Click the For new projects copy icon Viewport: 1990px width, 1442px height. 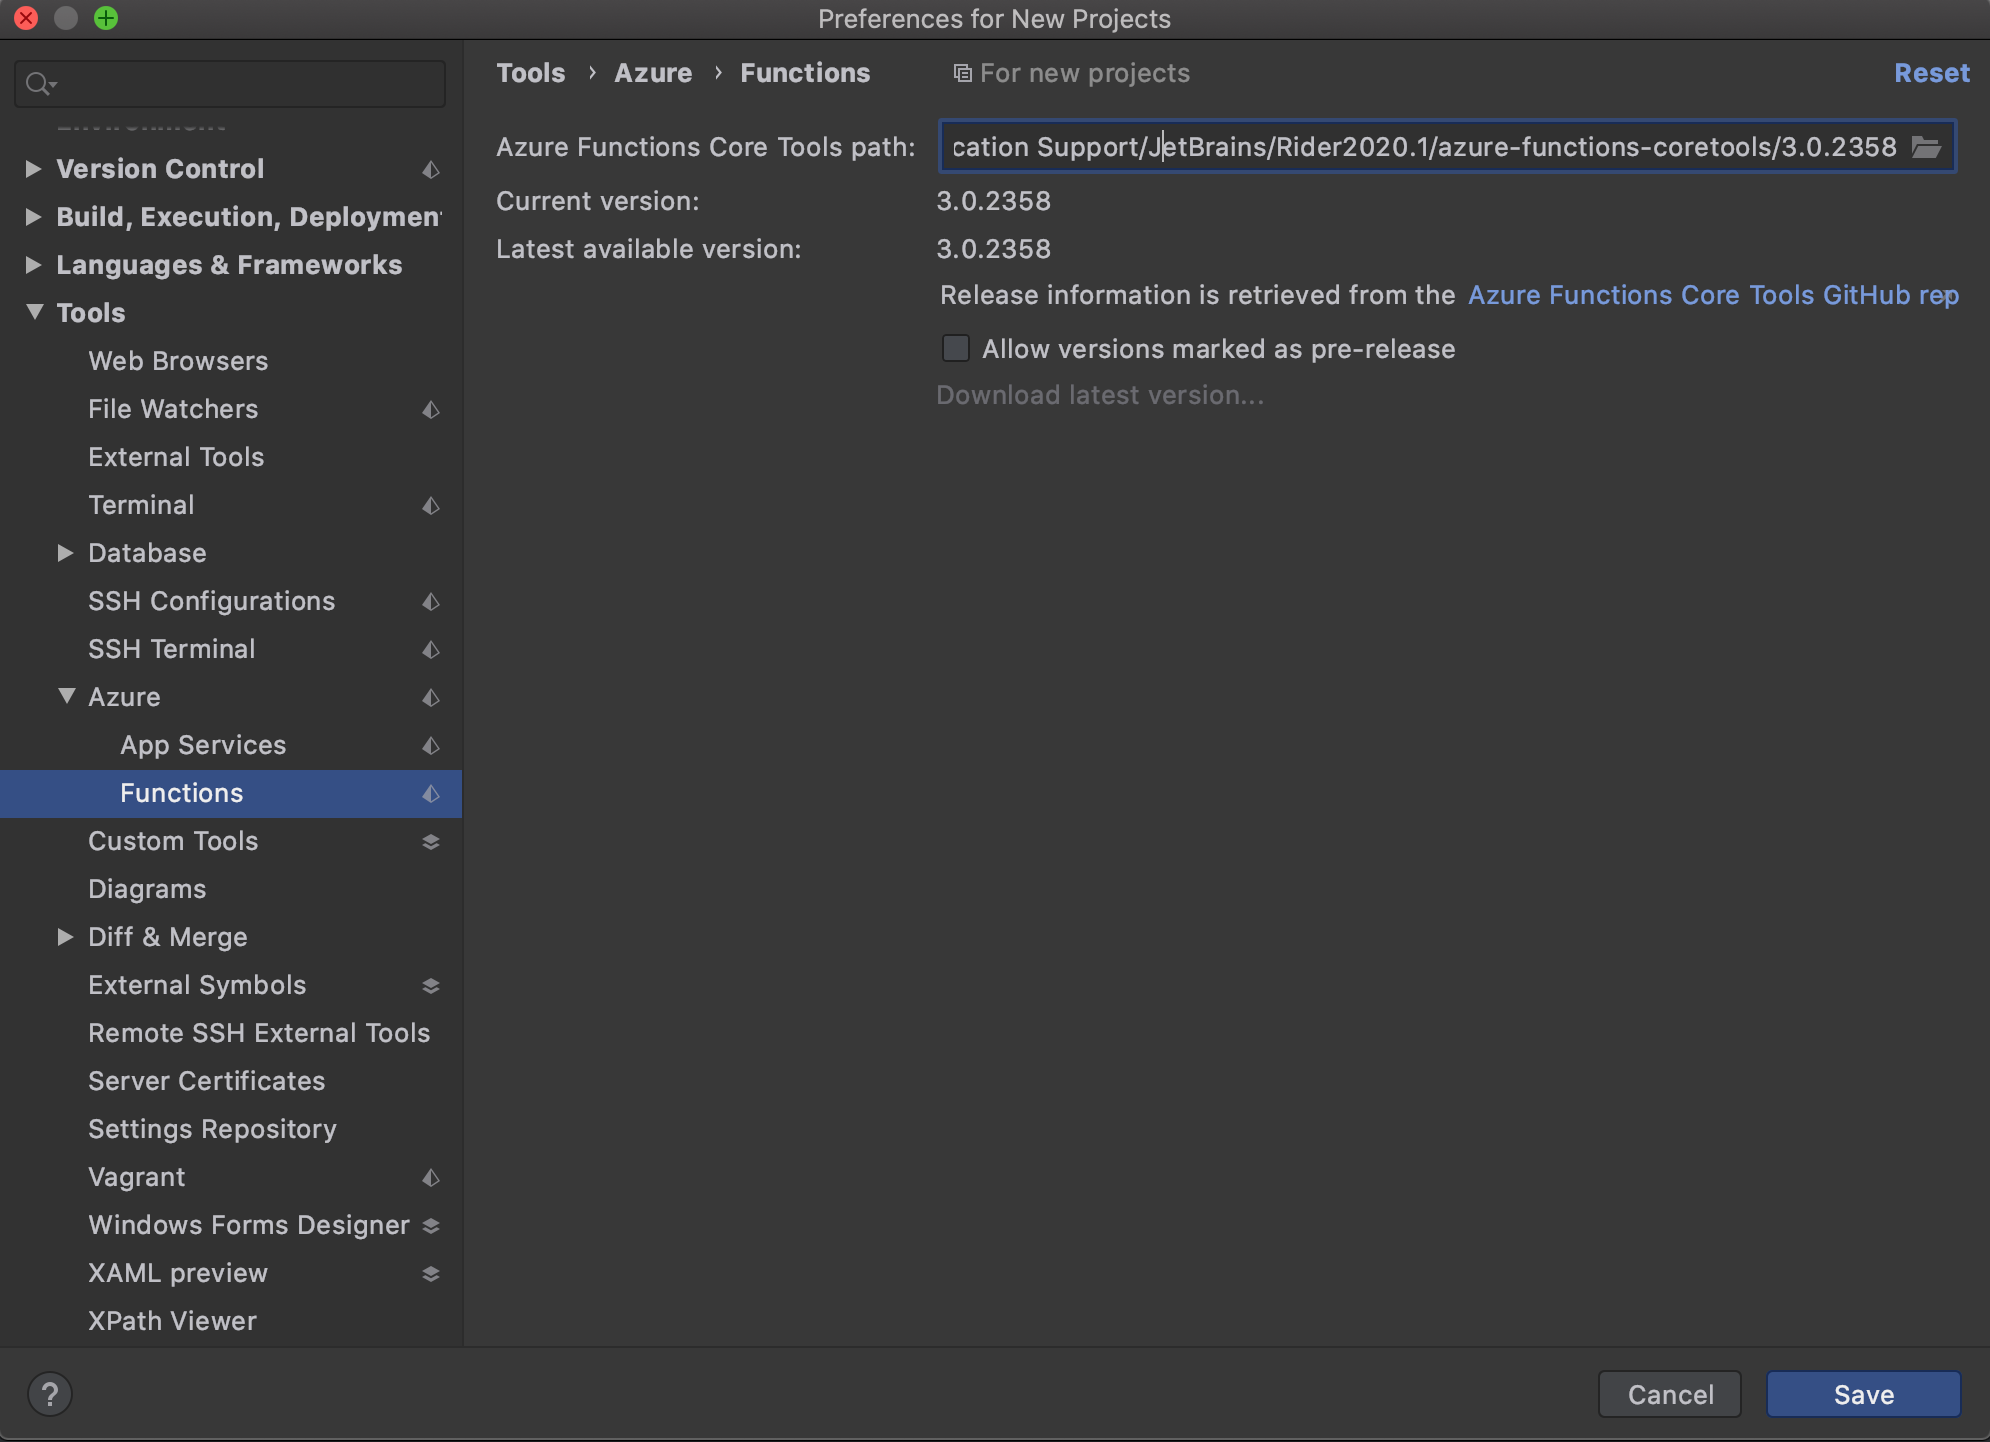962,73
